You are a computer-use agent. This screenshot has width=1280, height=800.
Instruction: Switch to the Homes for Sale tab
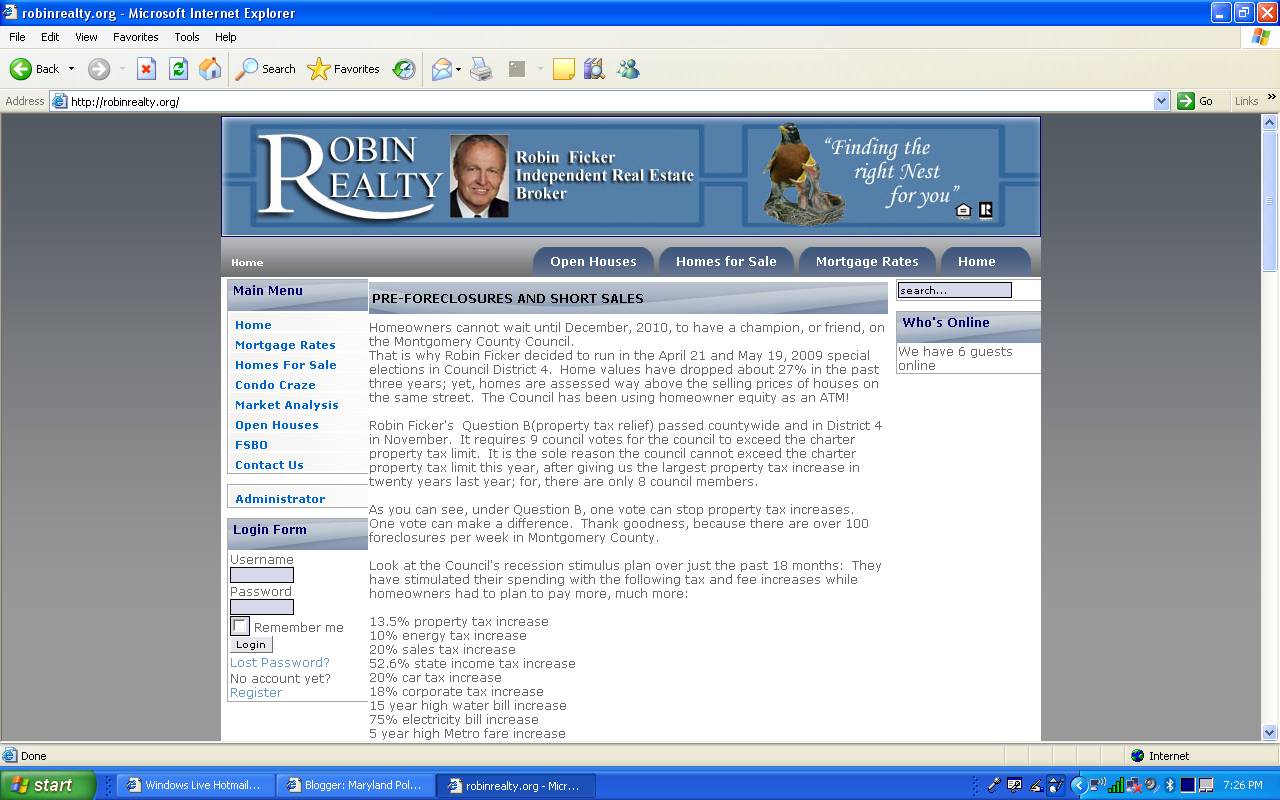(726, 261)
